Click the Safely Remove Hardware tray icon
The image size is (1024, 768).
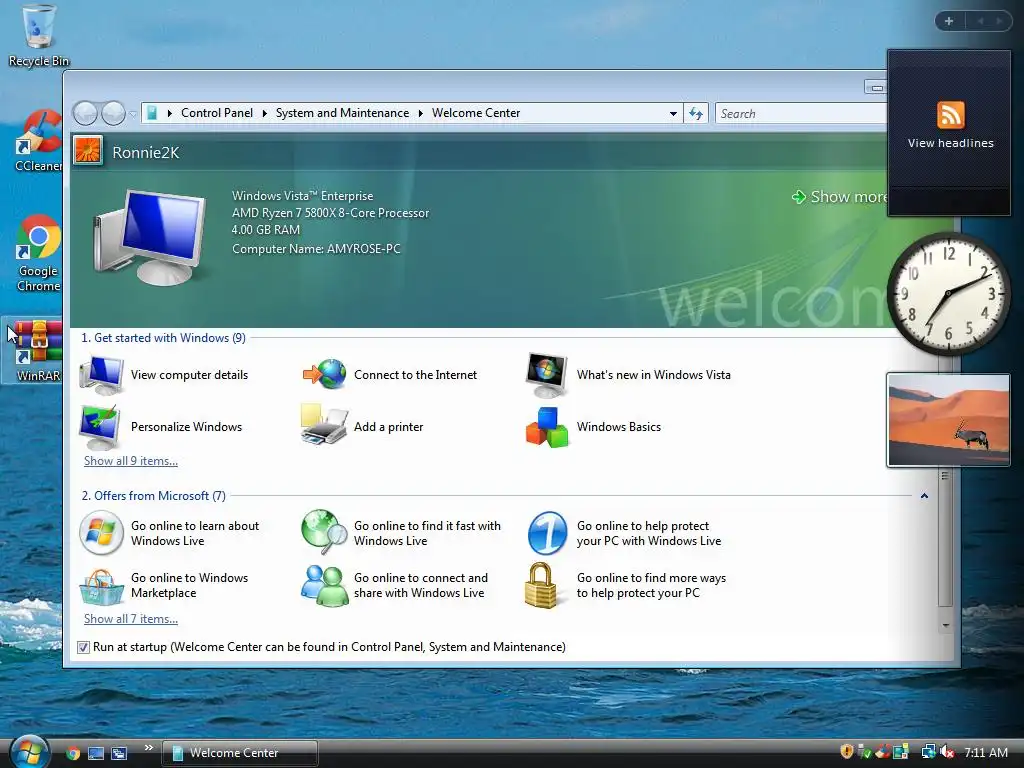point(864,752)
